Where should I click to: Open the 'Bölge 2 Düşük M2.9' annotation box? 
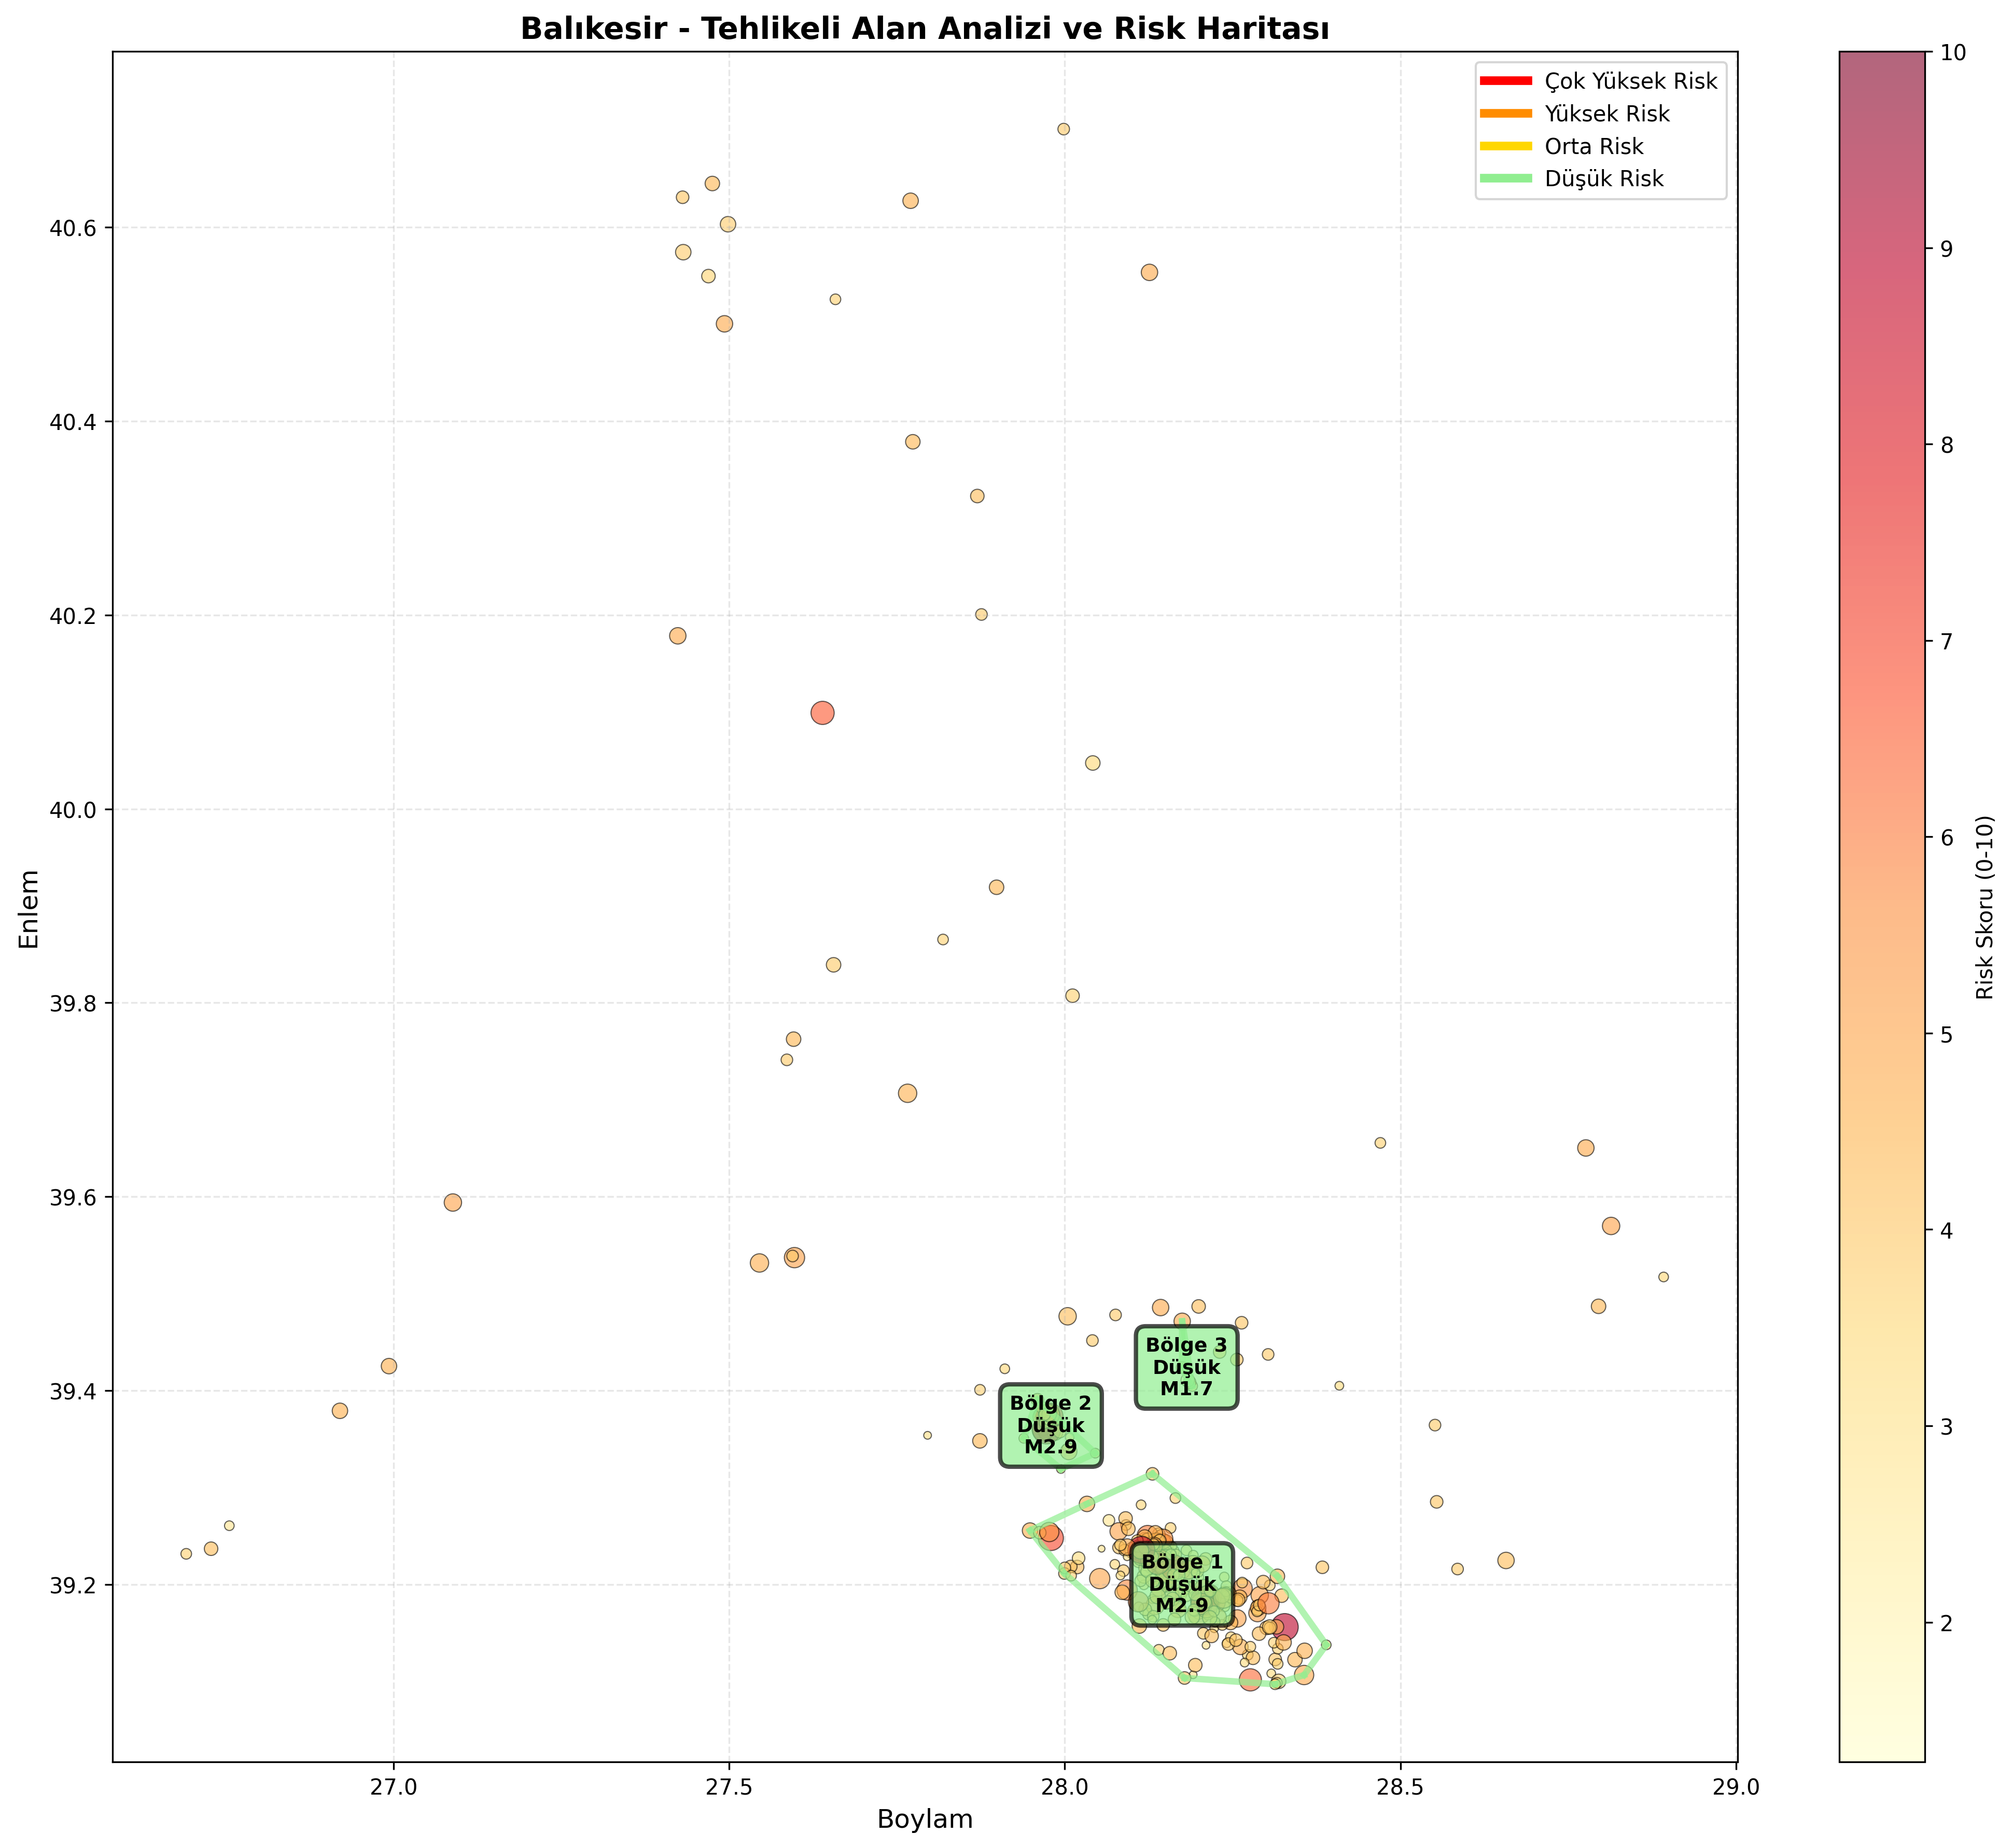tap(1051, 1426)
